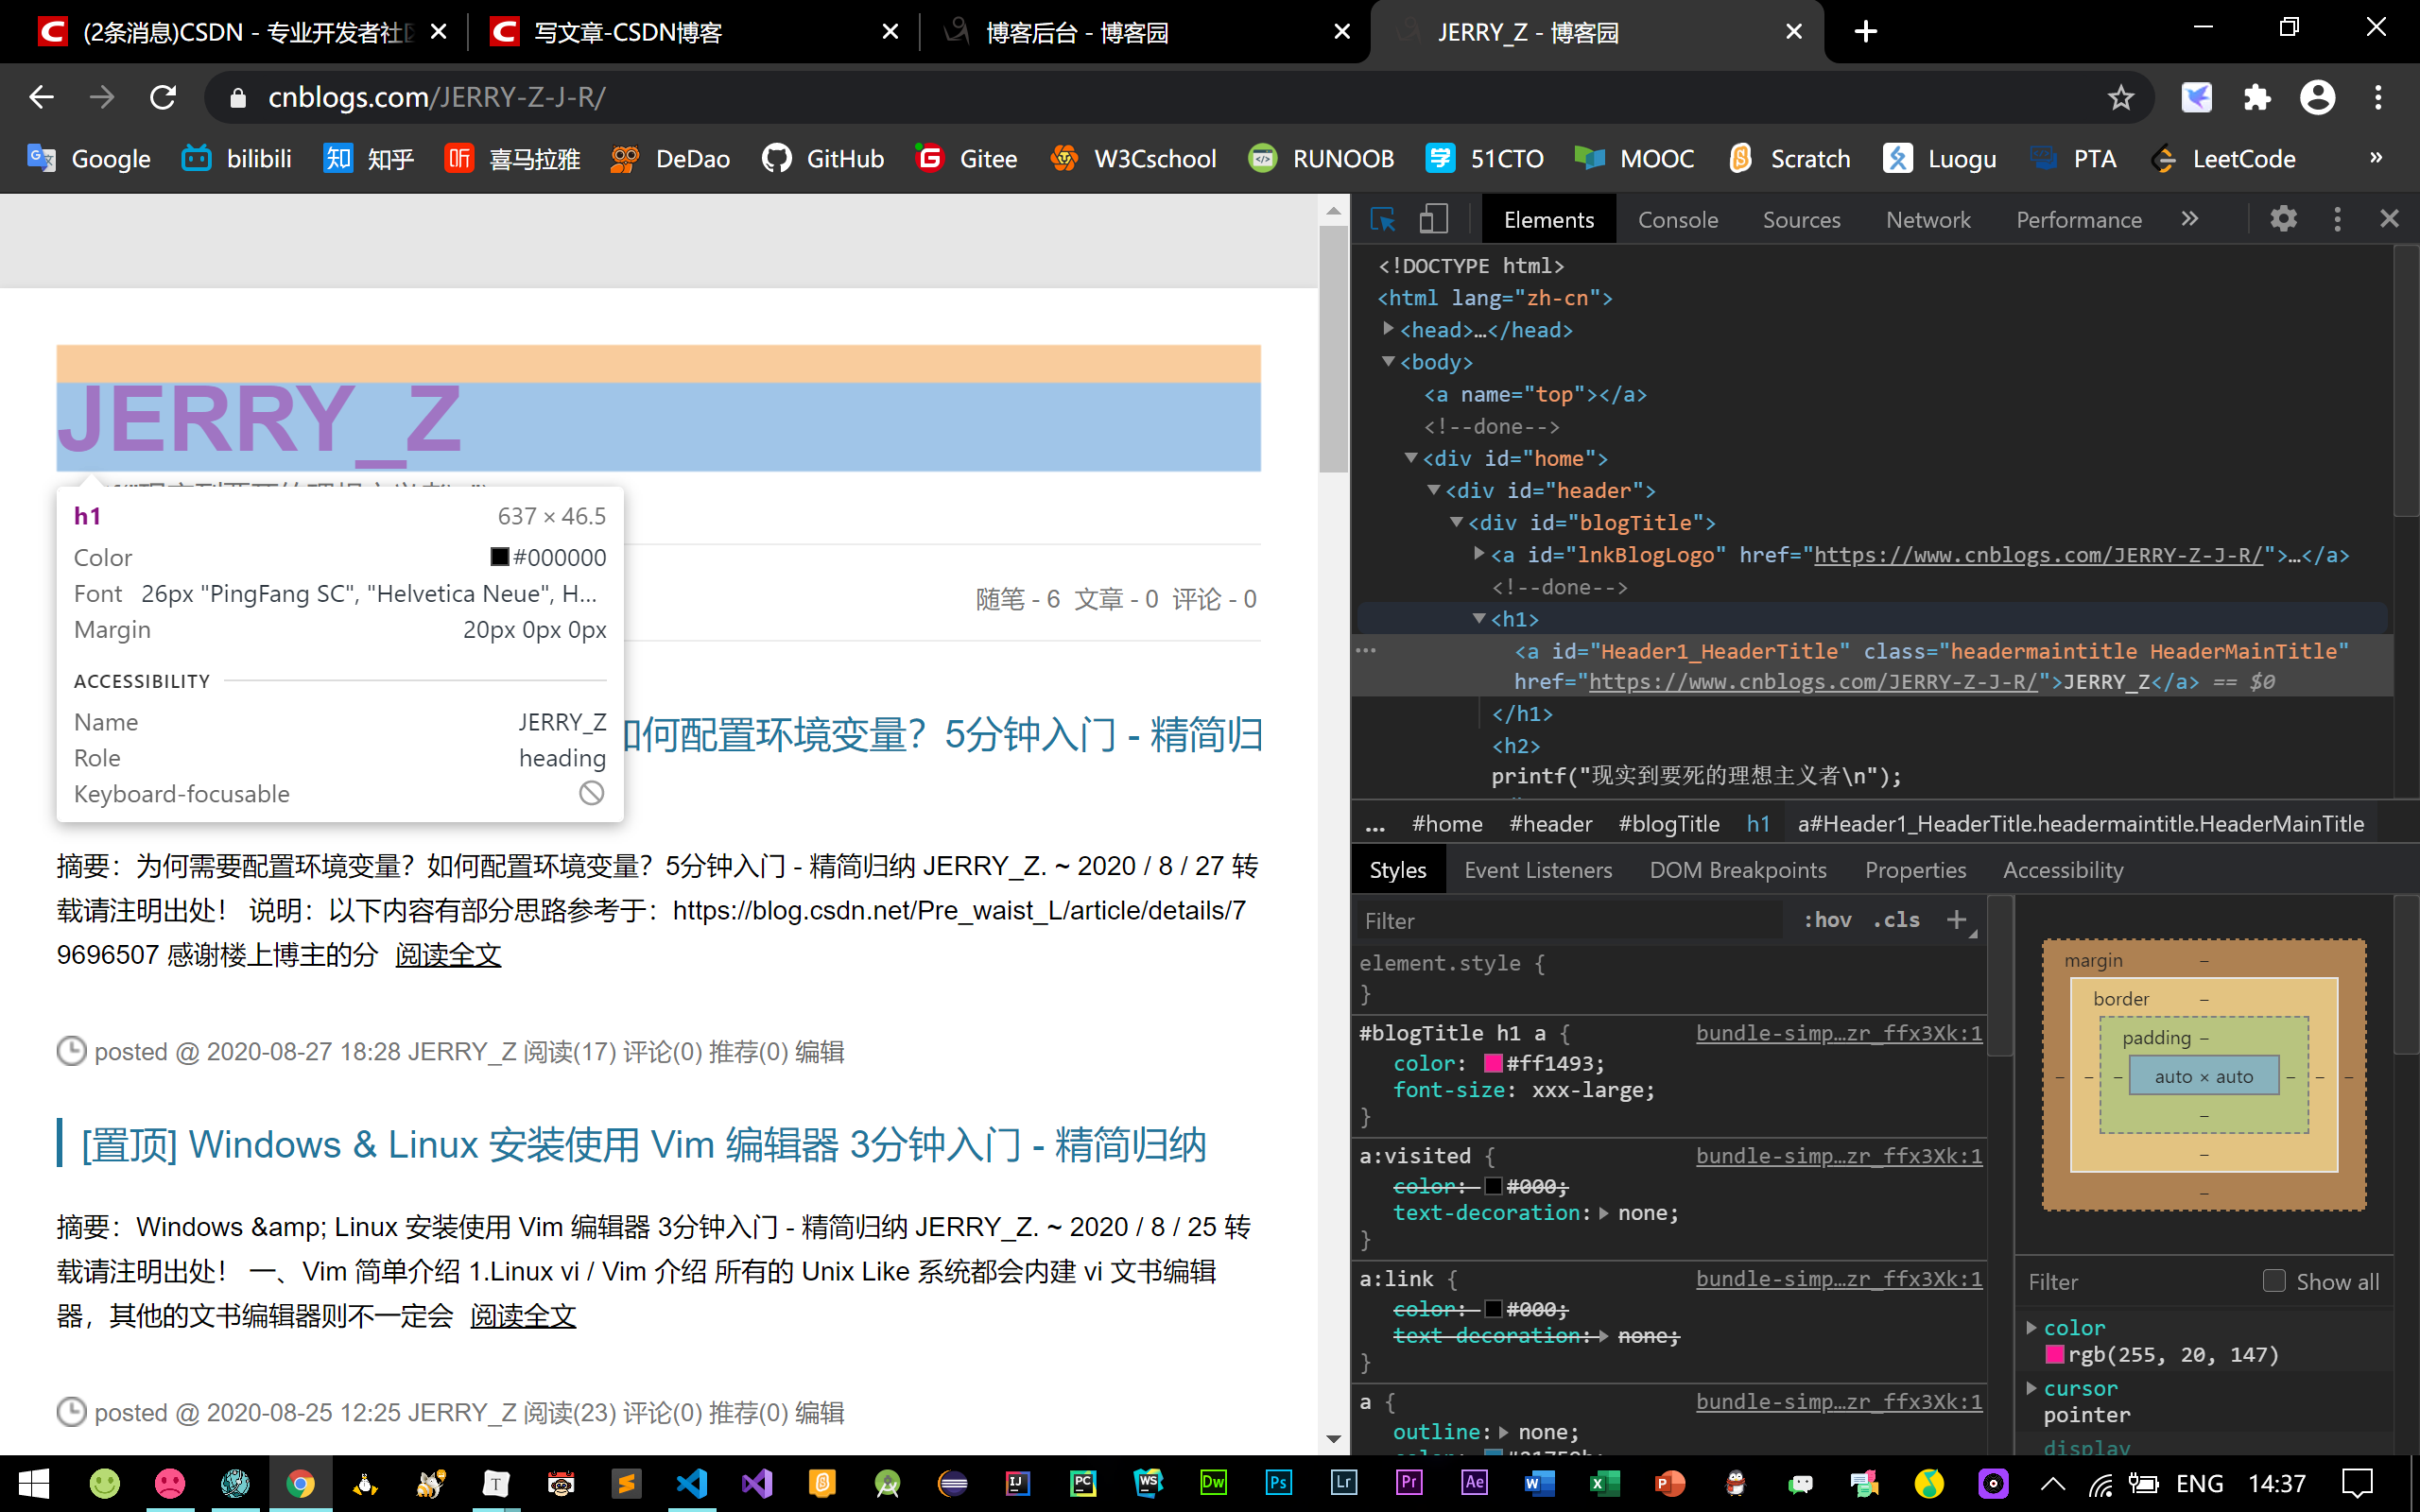
Task: Select the inspect element tool in DevTools
Action: [1383, 218]
